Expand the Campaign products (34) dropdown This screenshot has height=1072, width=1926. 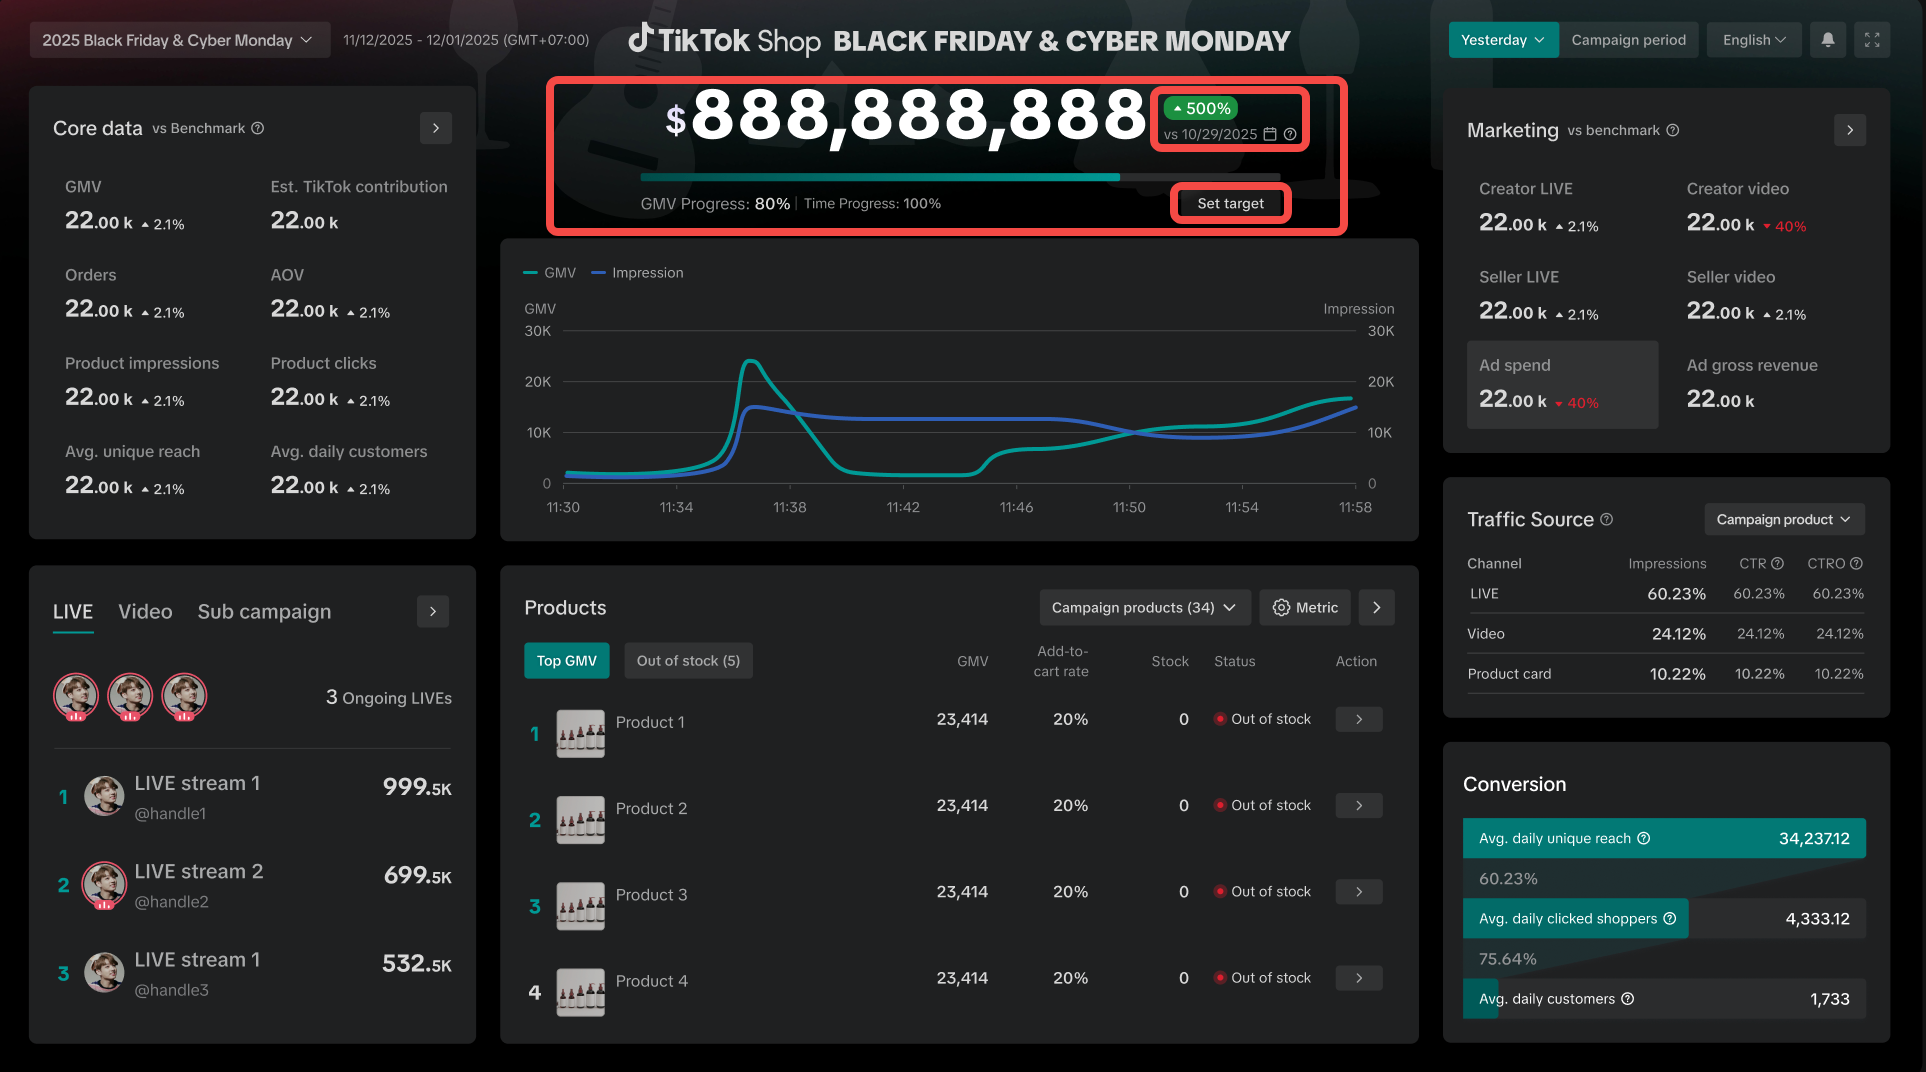1143,608
